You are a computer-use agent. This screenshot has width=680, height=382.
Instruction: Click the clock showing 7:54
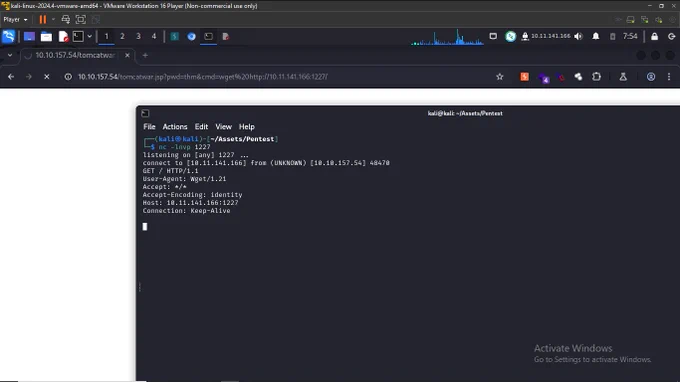click(630, 36)
